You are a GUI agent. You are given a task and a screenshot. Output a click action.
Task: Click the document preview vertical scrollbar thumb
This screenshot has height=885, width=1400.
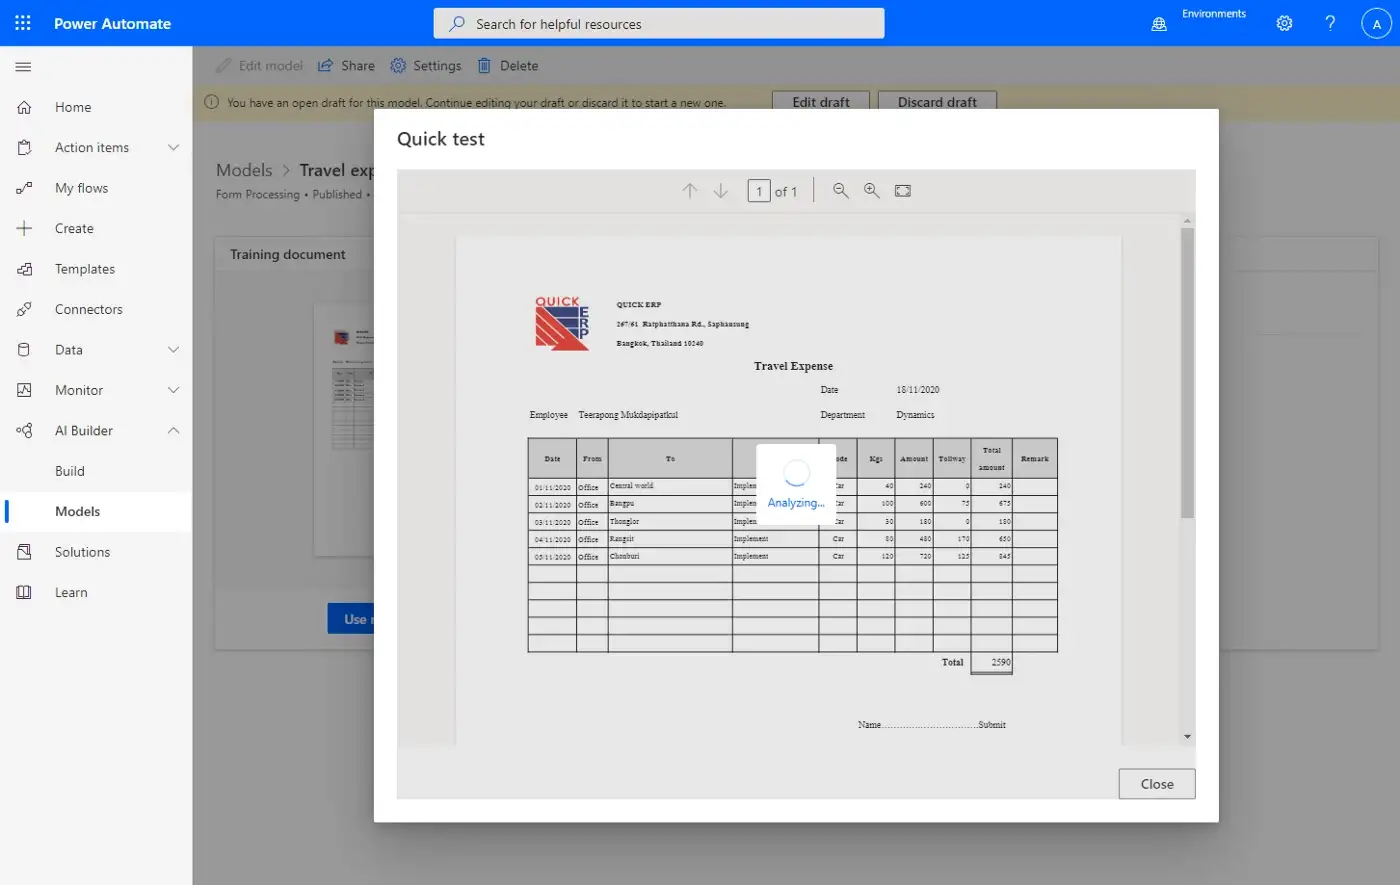click(x=1188, y=373)
